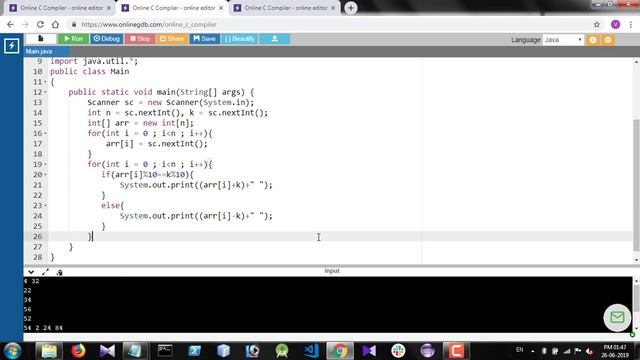Collapse the else block fold at line 23
Screen dimensions: 640x360
(x=45, y=206)
